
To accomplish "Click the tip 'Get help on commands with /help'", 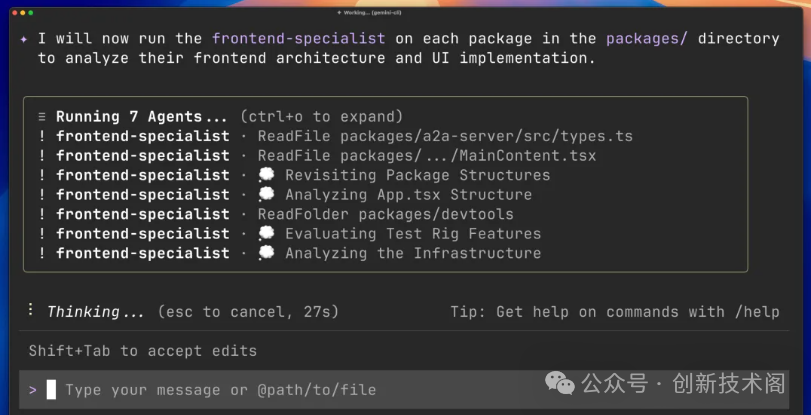I will 615,312.
